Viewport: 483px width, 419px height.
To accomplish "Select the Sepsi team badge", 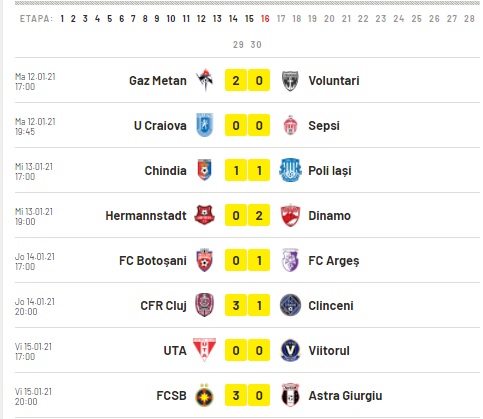I will click(x=290, y=125).
